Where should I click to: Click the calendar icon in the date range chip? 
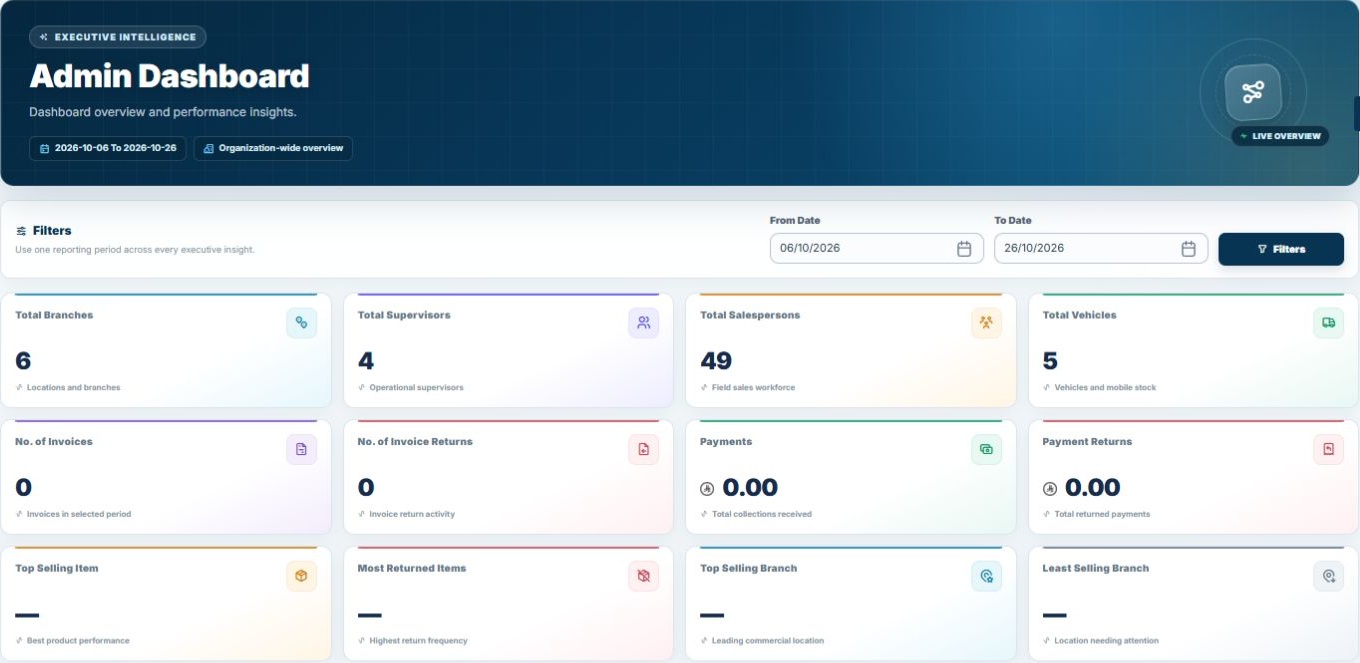point(44,148)
